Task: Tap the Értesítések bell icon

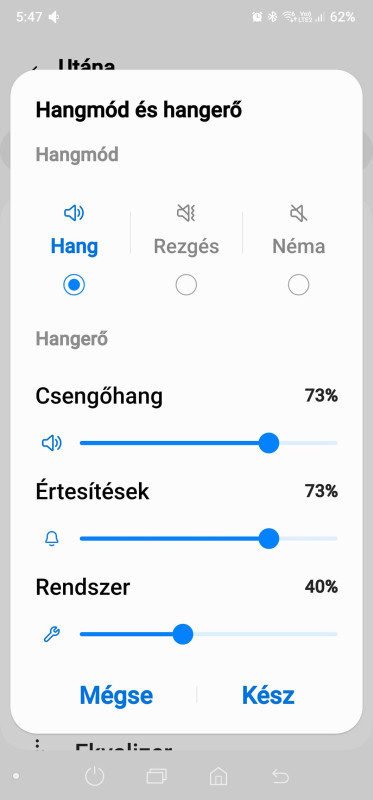Action: tap(52, 539)
